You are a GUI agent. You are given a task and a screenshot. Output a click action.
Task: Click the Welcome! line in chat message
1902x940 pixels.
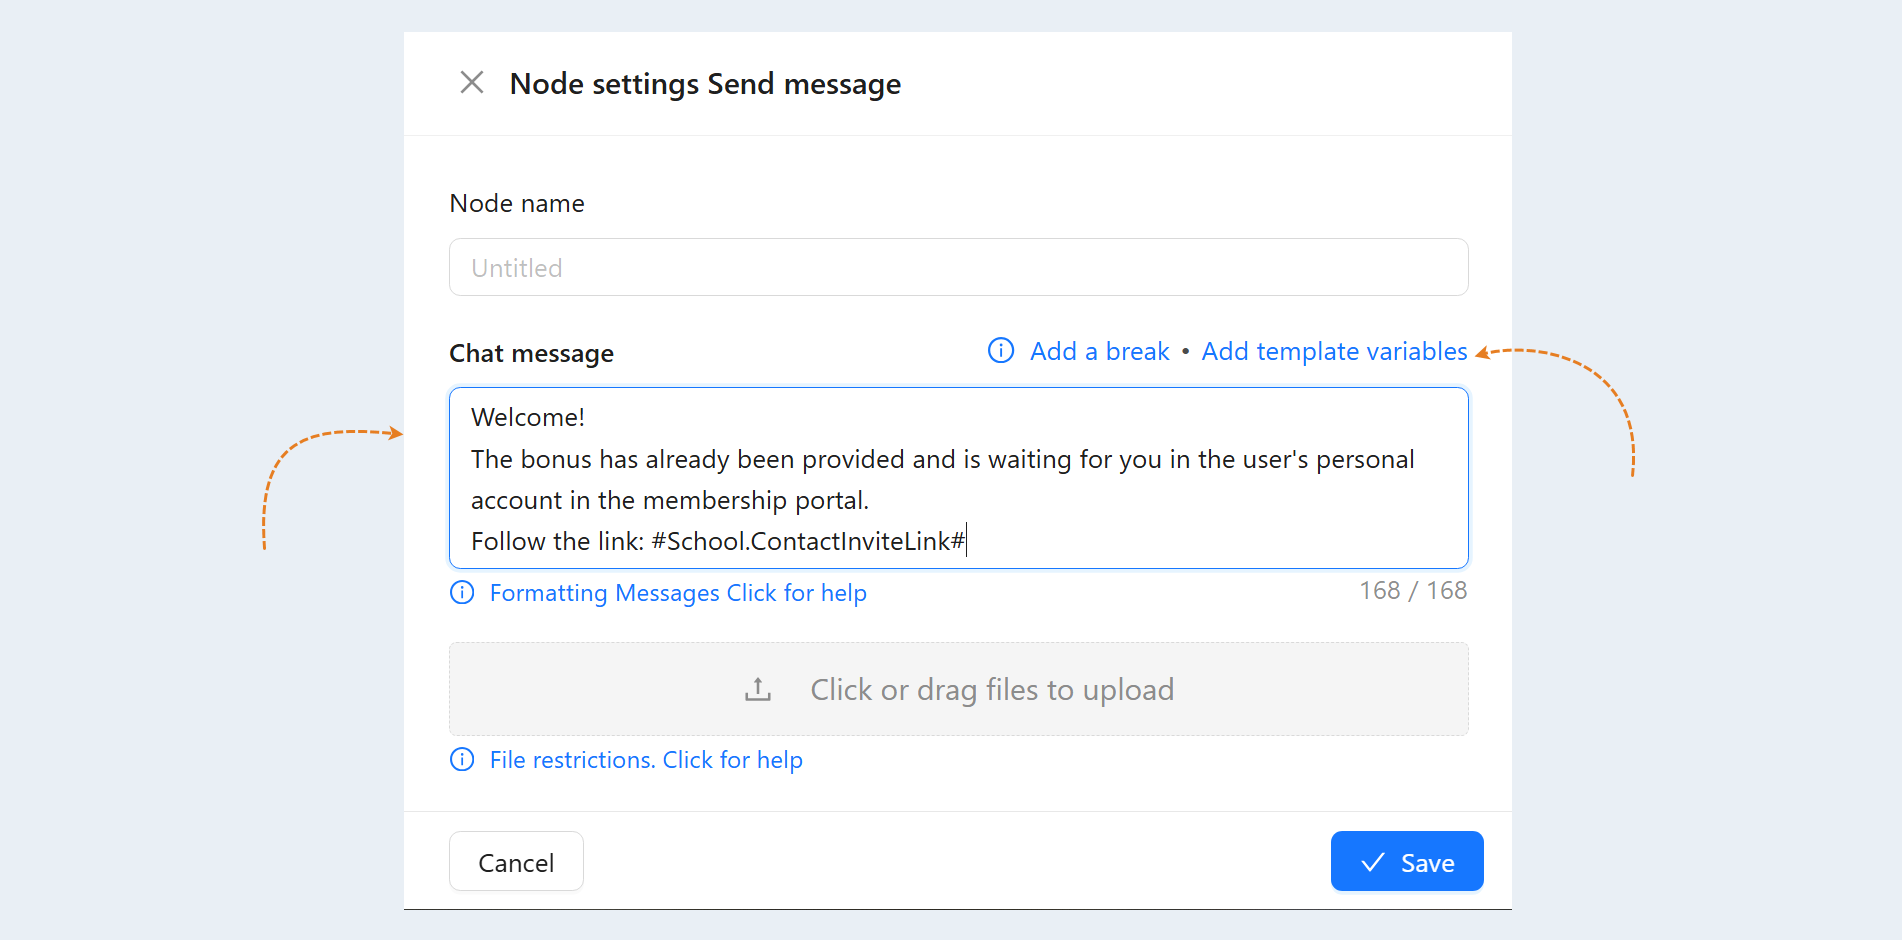(528, 417)
